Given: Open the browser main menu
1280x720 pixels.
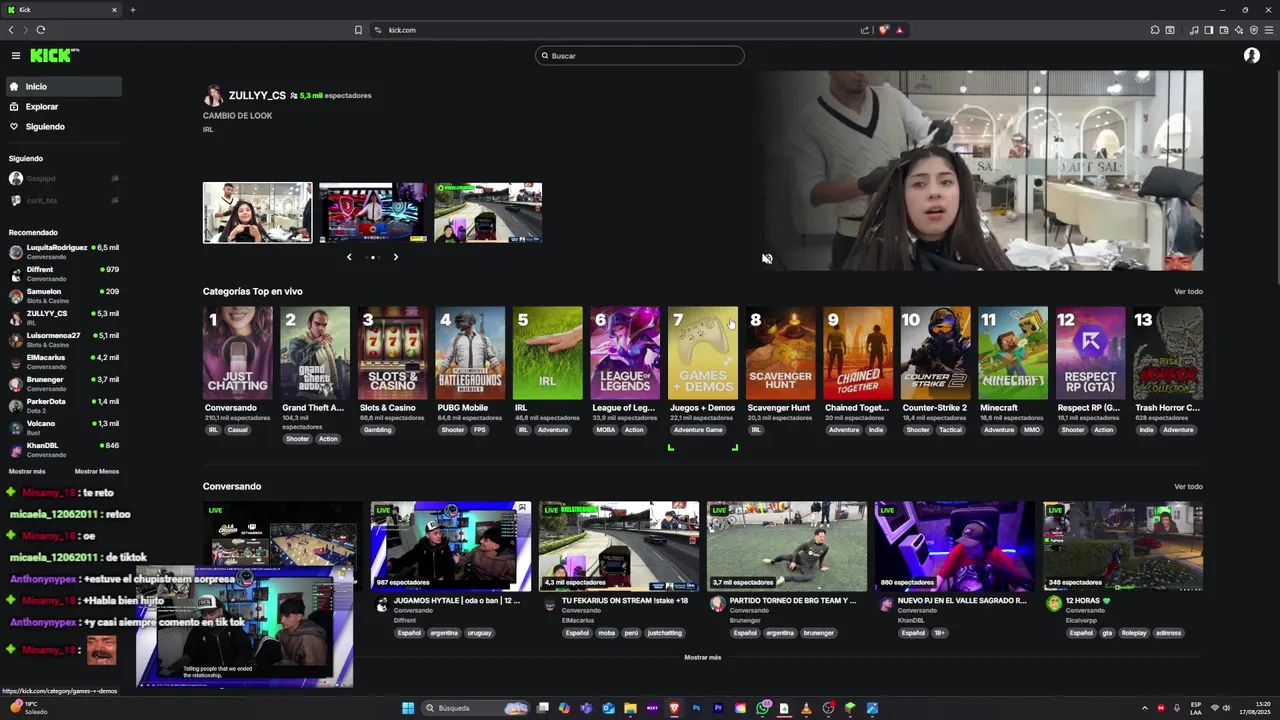Looking at the screenshot, I should pyautogui.click(x=1268, y=30).
